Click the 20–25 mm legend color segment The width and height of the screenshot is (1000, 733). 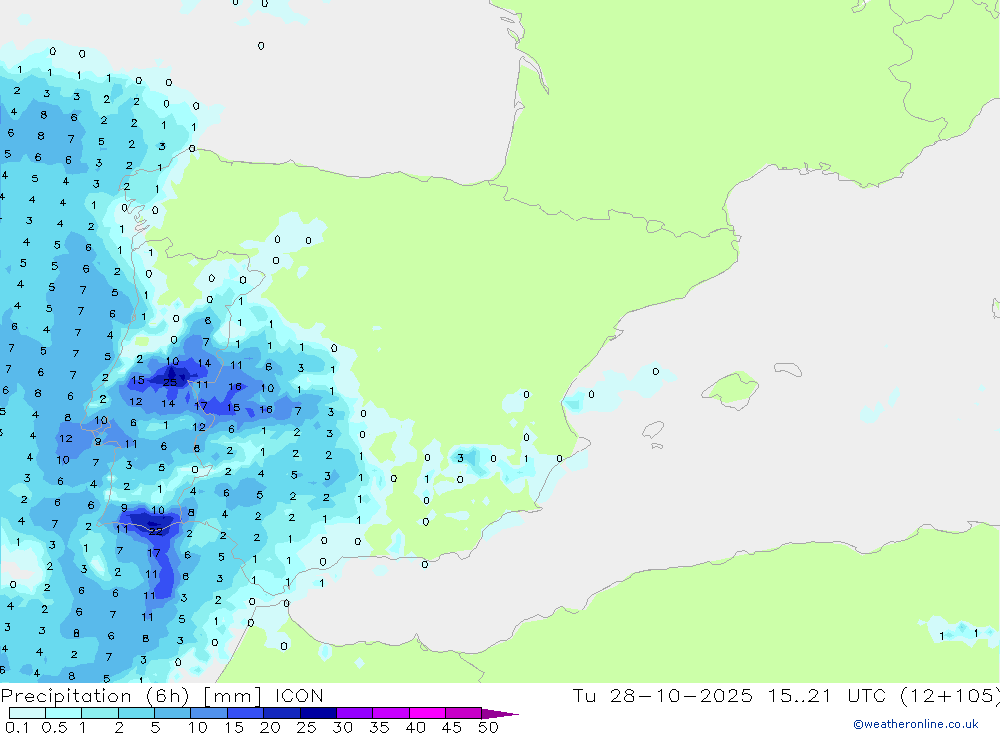coord(282,713)
